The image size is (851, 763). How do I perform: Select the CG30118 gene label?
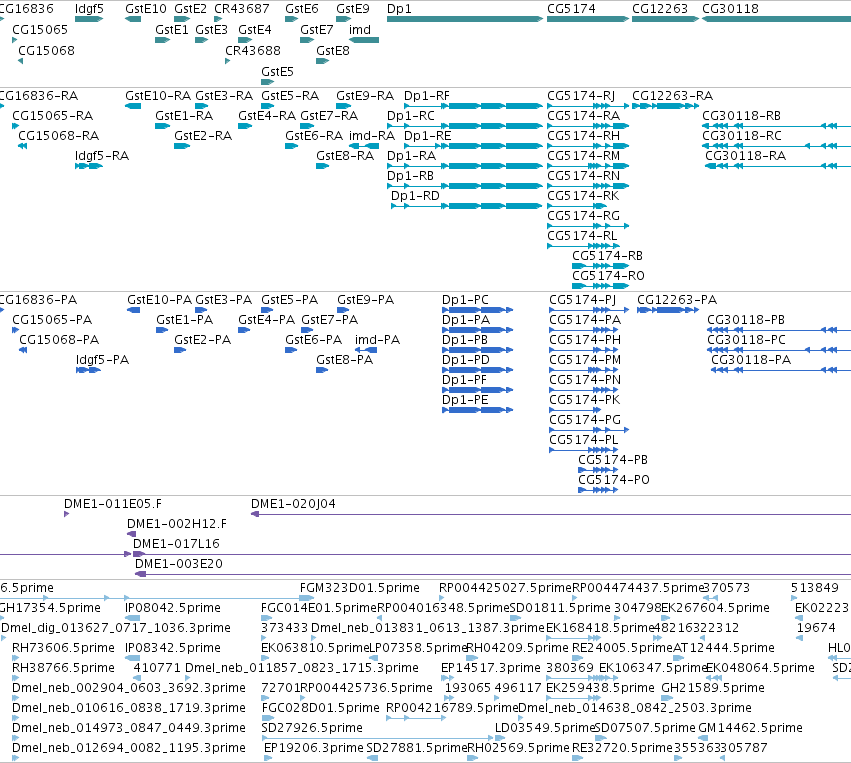point(731,9)
